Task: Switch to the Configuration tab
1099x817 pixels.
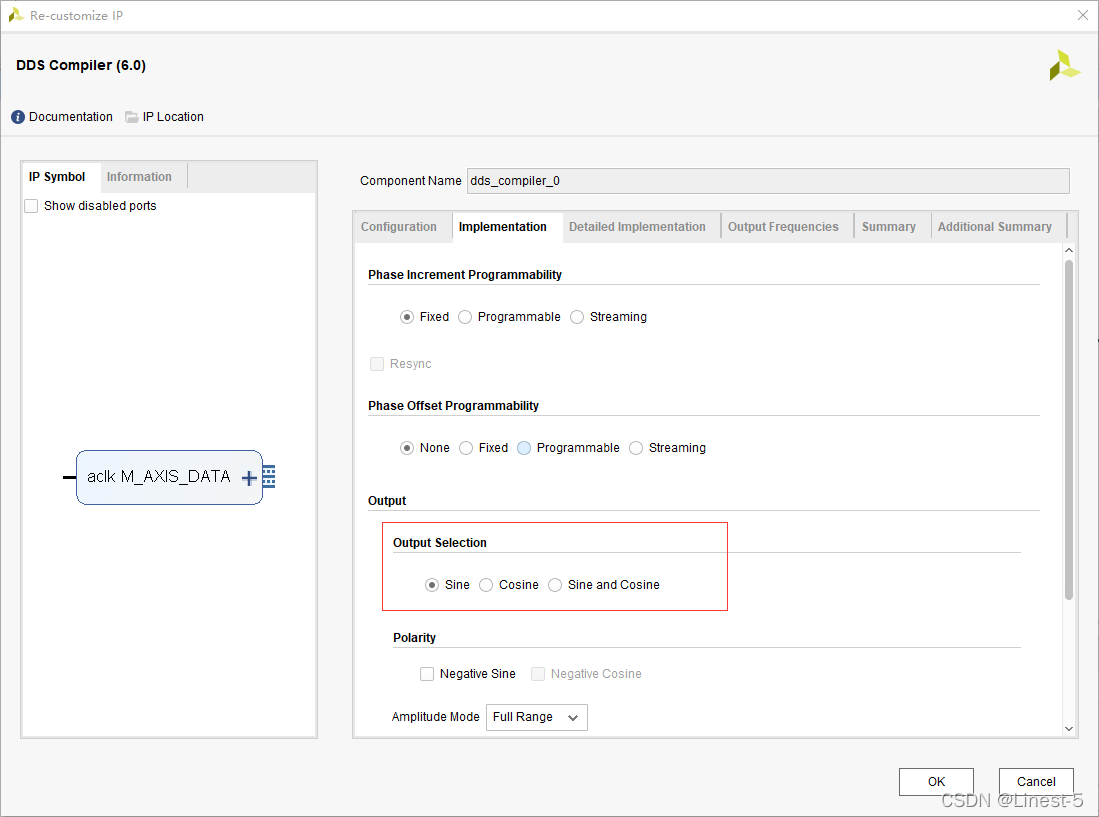Action: click(x=399, y=227)
